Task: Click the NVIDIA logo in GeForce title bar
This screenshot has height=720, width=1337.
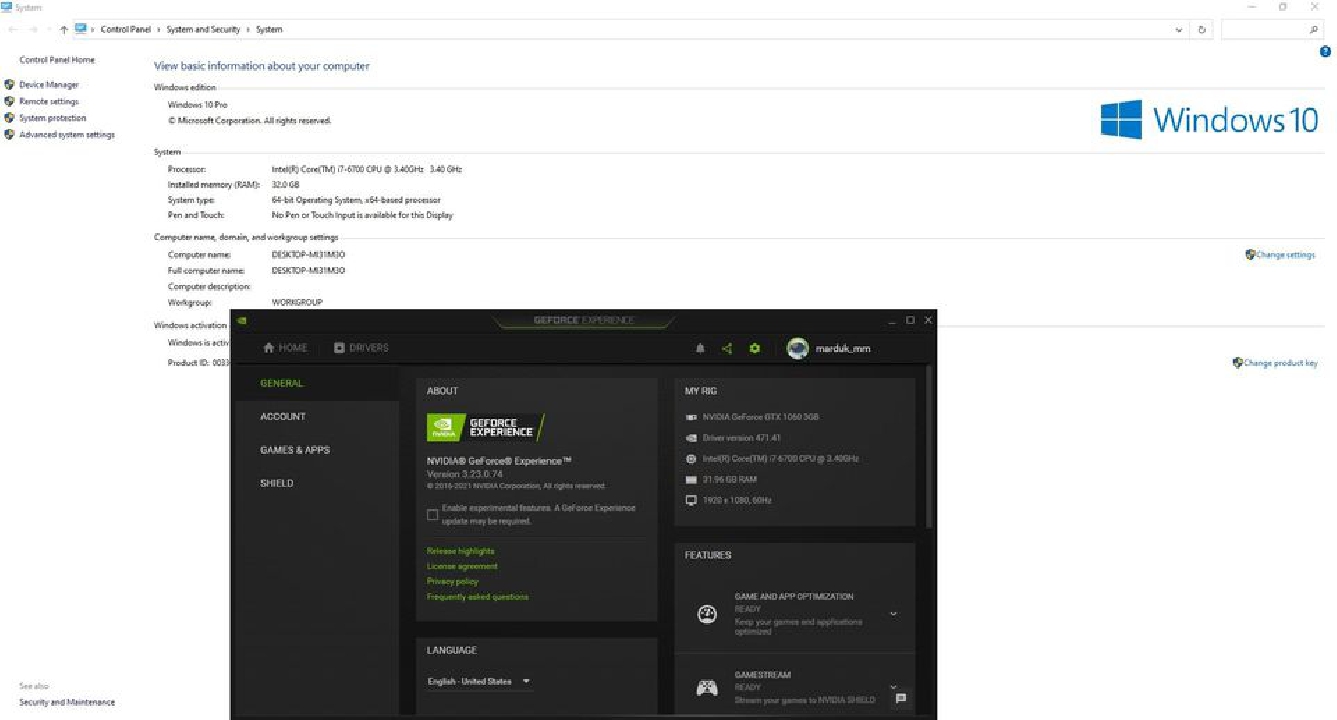Action: tap(242, 320)
